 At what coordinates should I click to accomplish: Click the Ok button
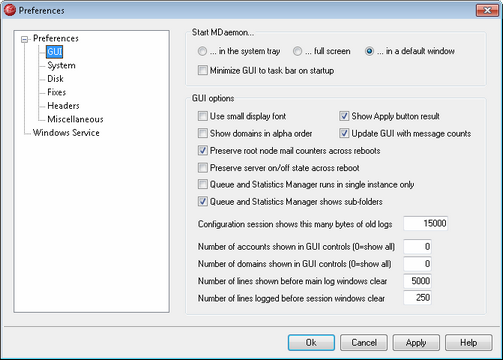pyautogui.click(x=311, y=343)
